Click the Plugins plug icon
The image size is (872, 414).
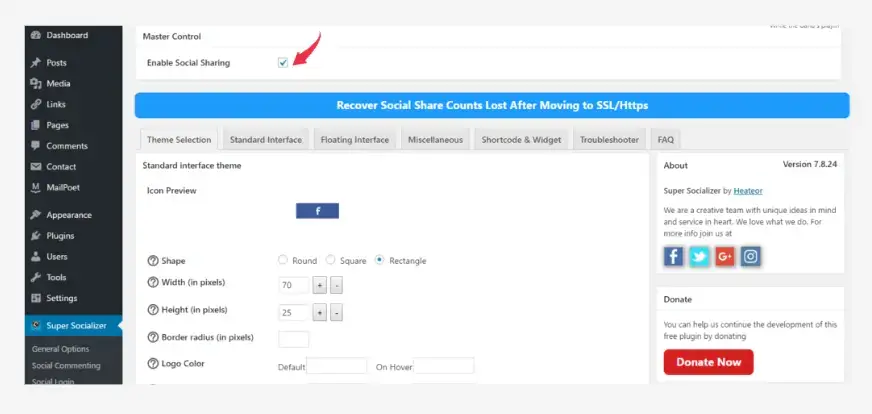(x=36, y=235)
